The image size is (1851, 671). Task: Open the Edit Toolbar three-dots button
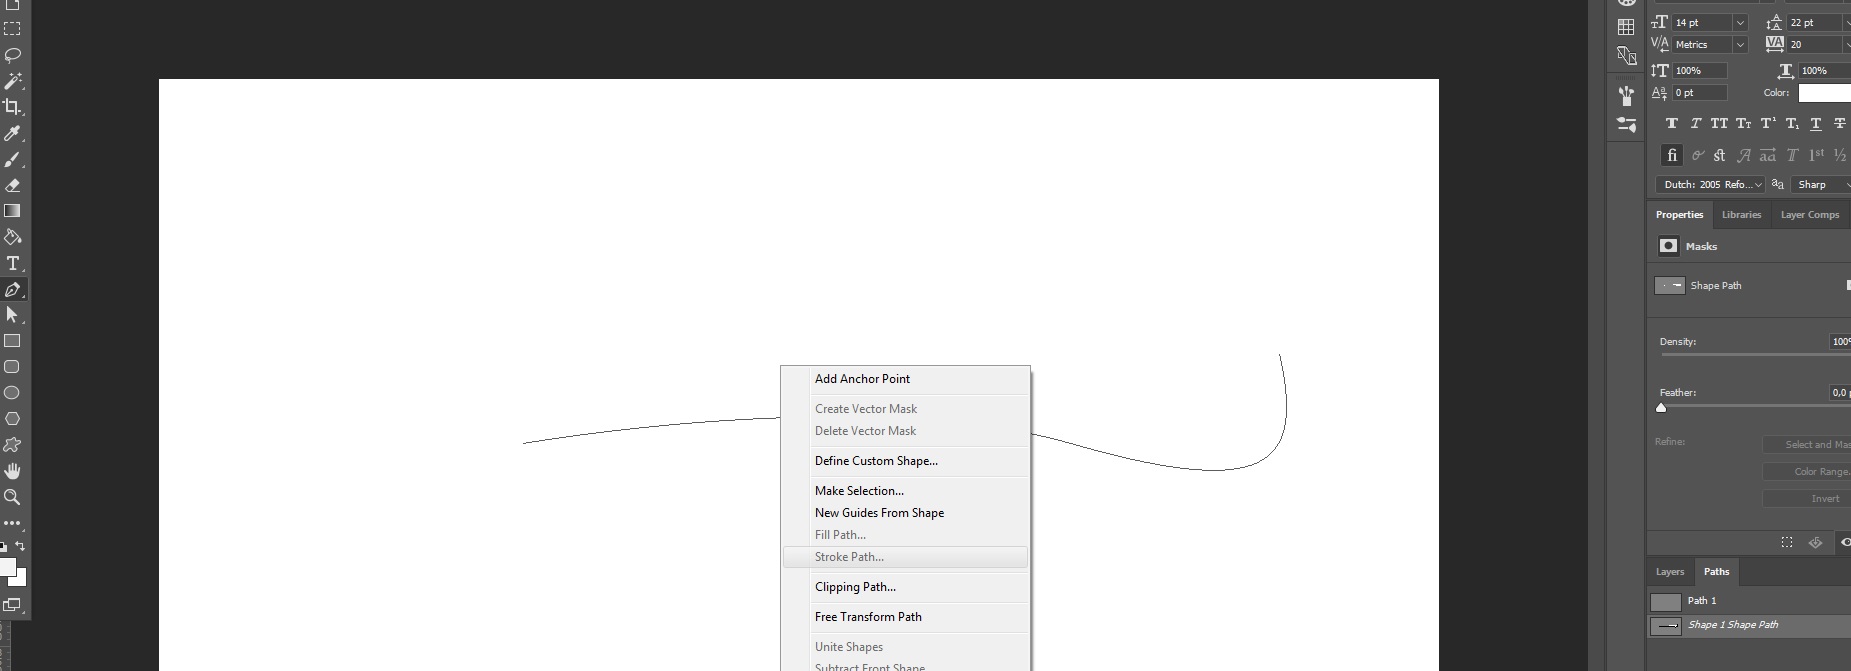[x=12, y=523]
